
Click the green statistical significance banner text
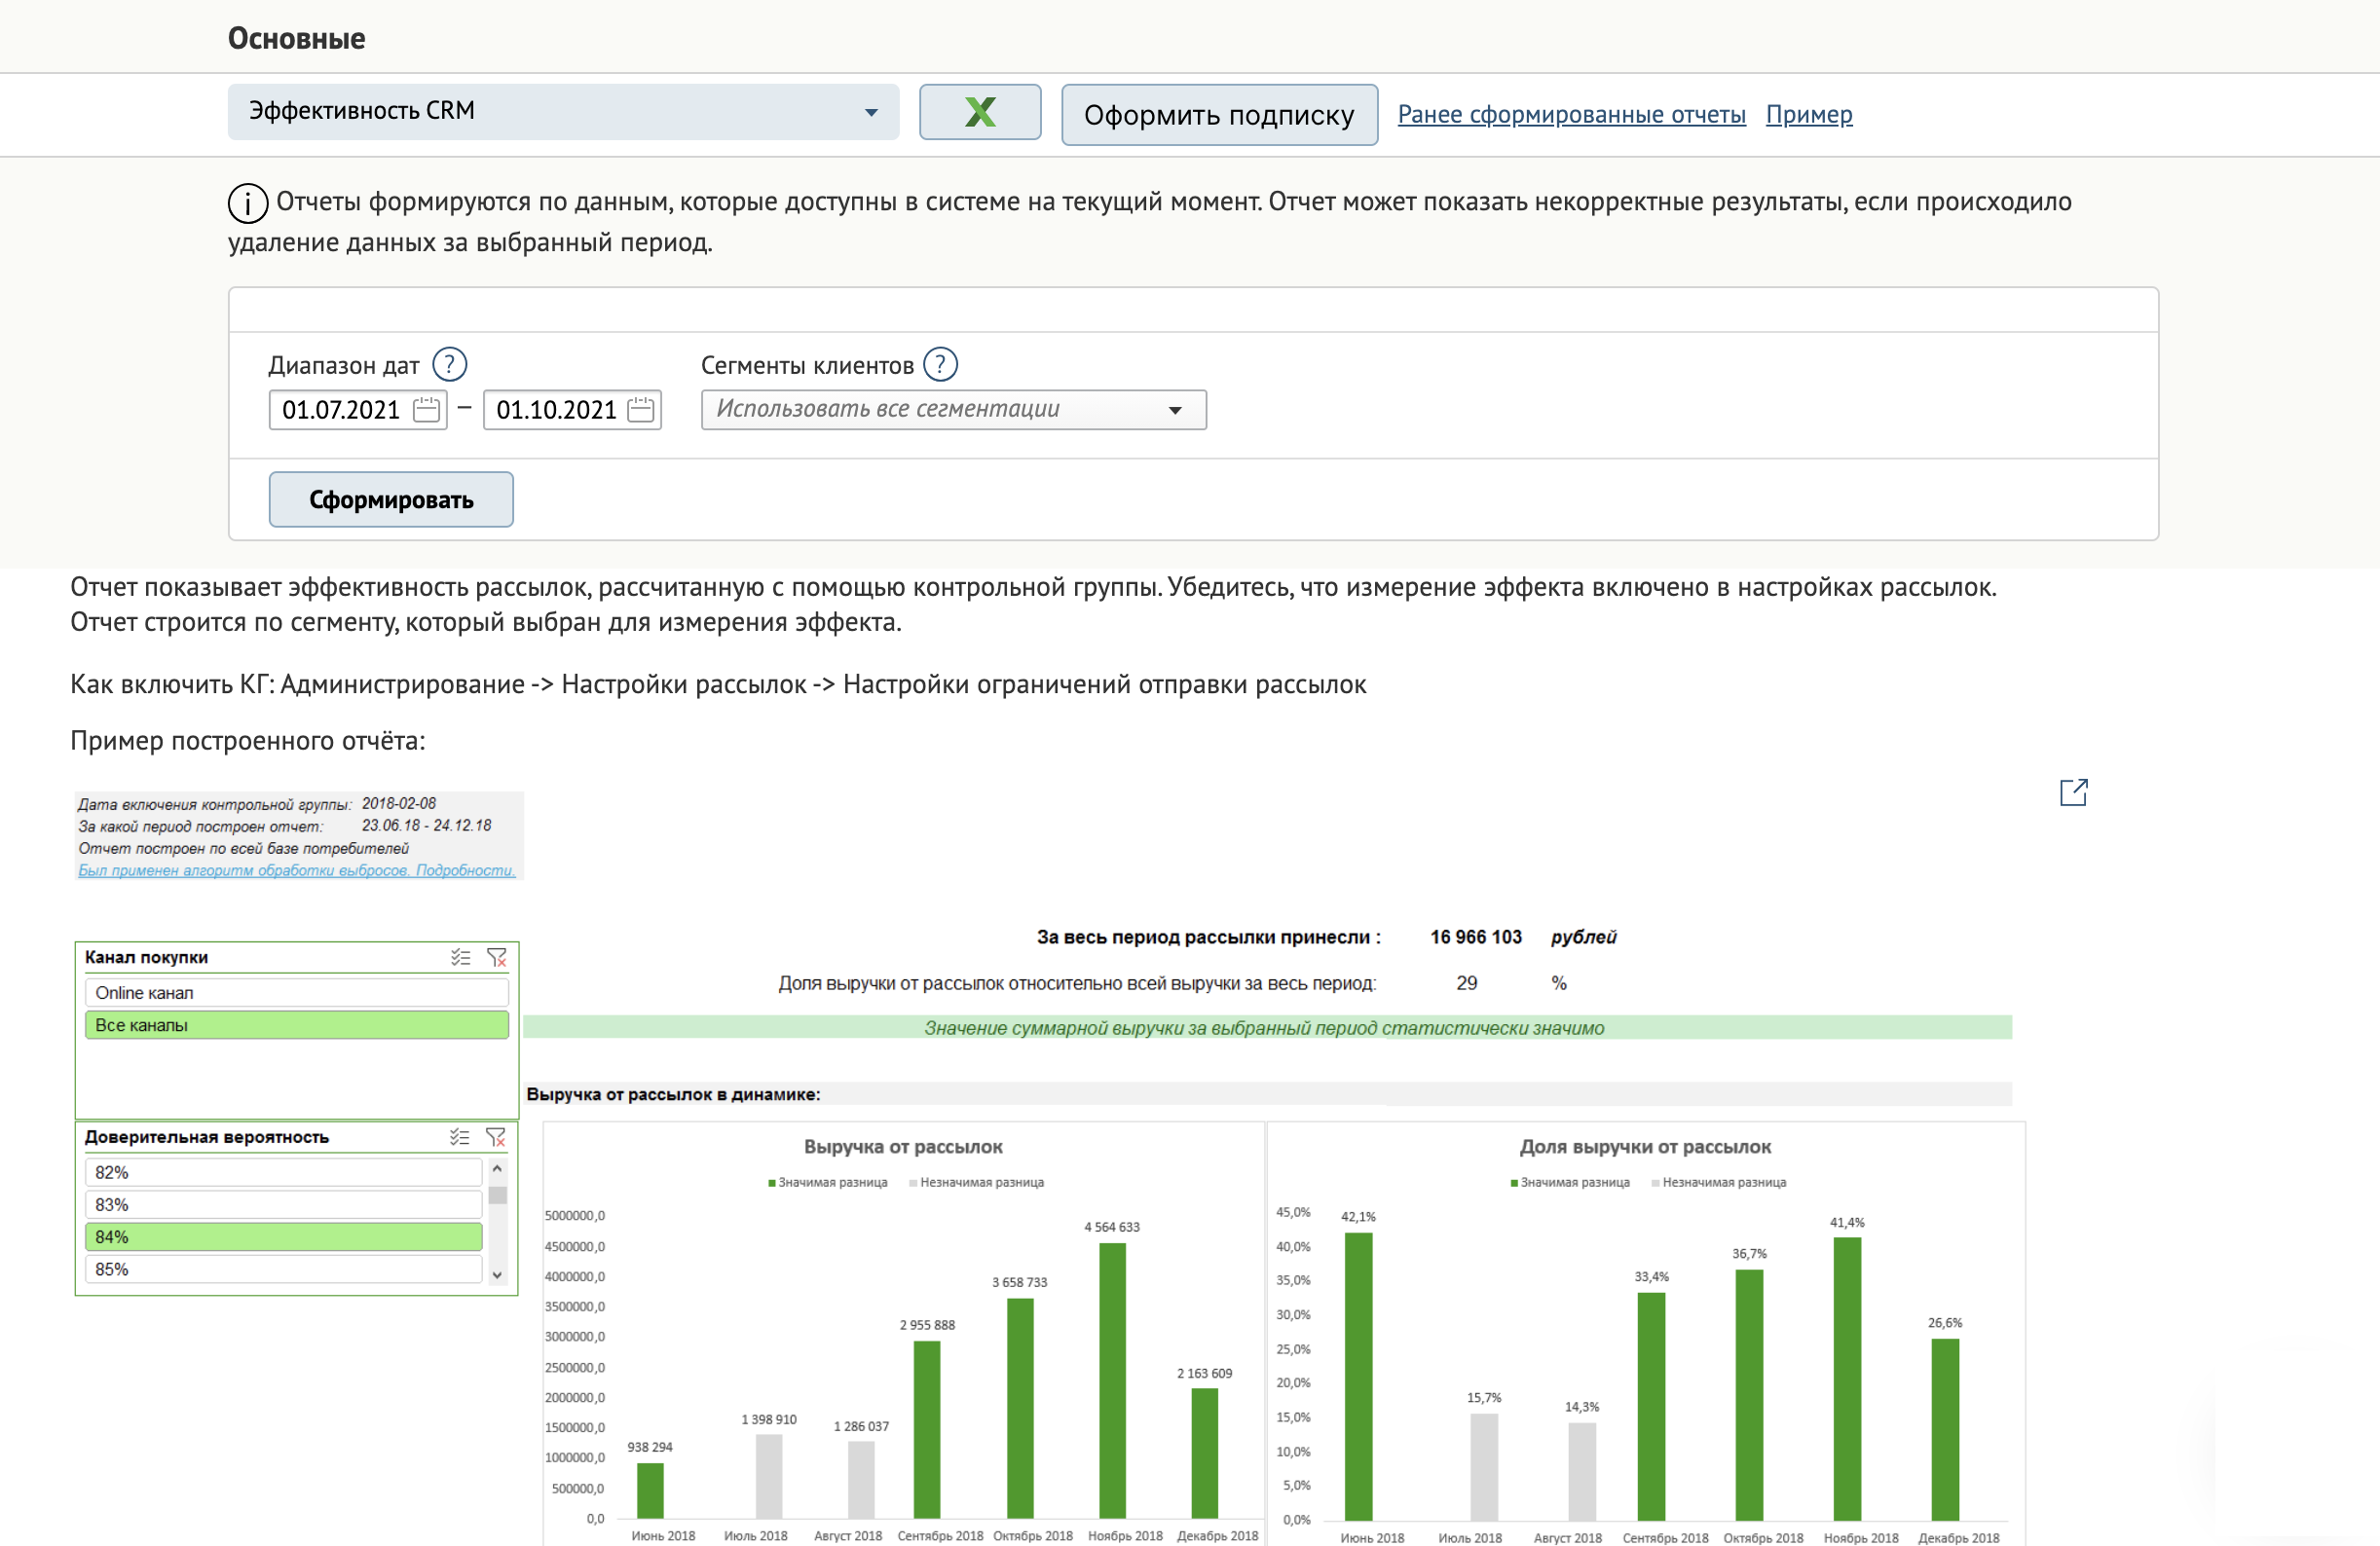1264,1028
